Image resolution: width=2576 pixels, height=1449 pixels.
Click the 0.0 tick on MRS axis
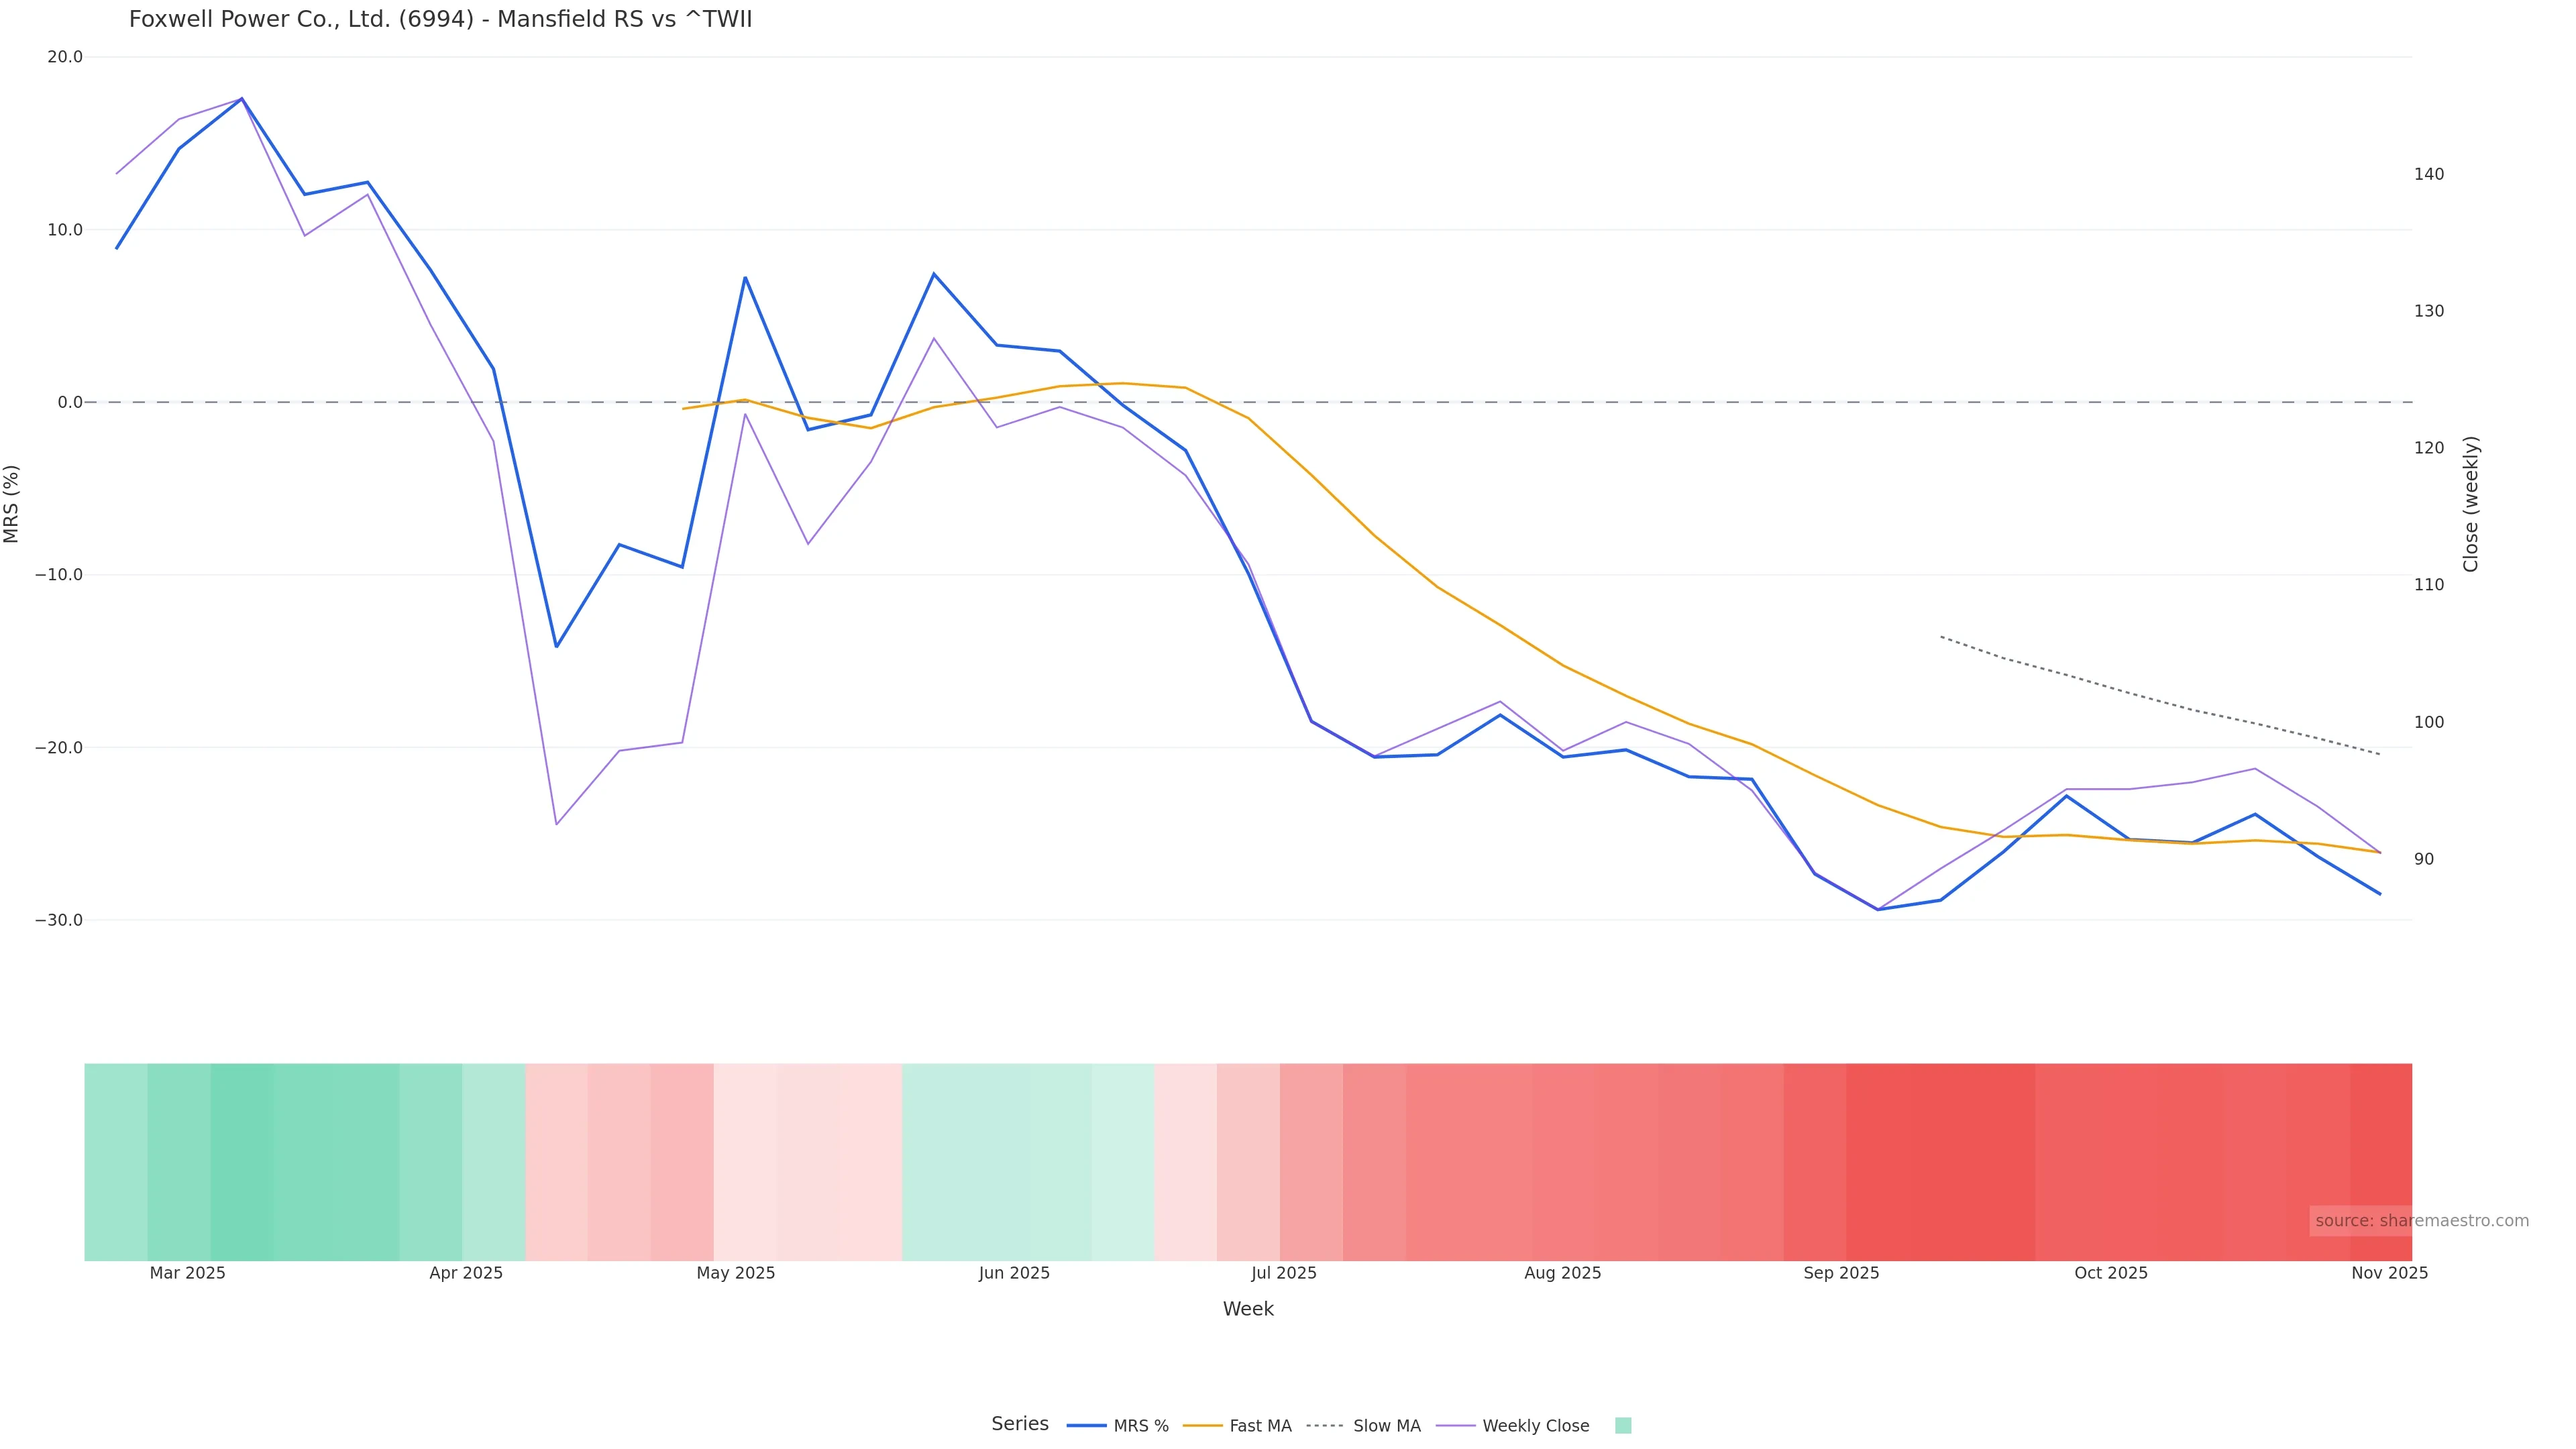coord(70,402)
